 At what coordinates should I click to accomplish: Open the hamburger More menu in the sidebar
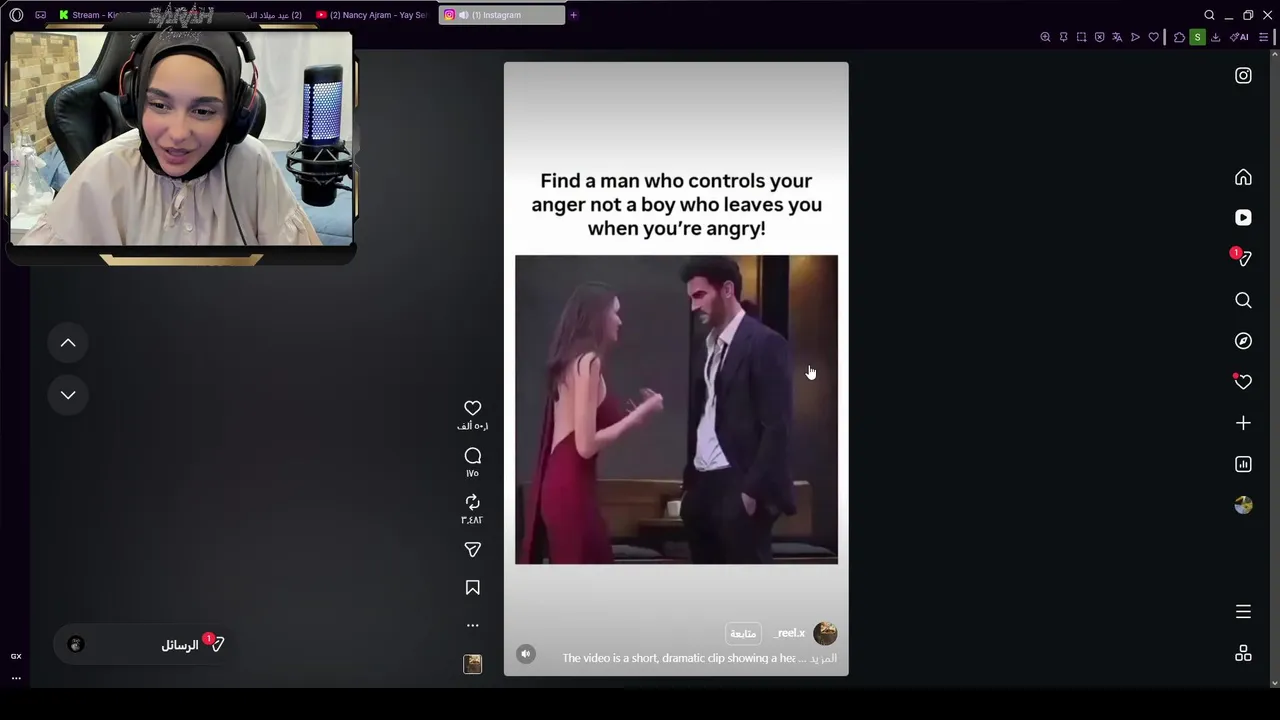pyautogui.click(x=1243, y=612)
